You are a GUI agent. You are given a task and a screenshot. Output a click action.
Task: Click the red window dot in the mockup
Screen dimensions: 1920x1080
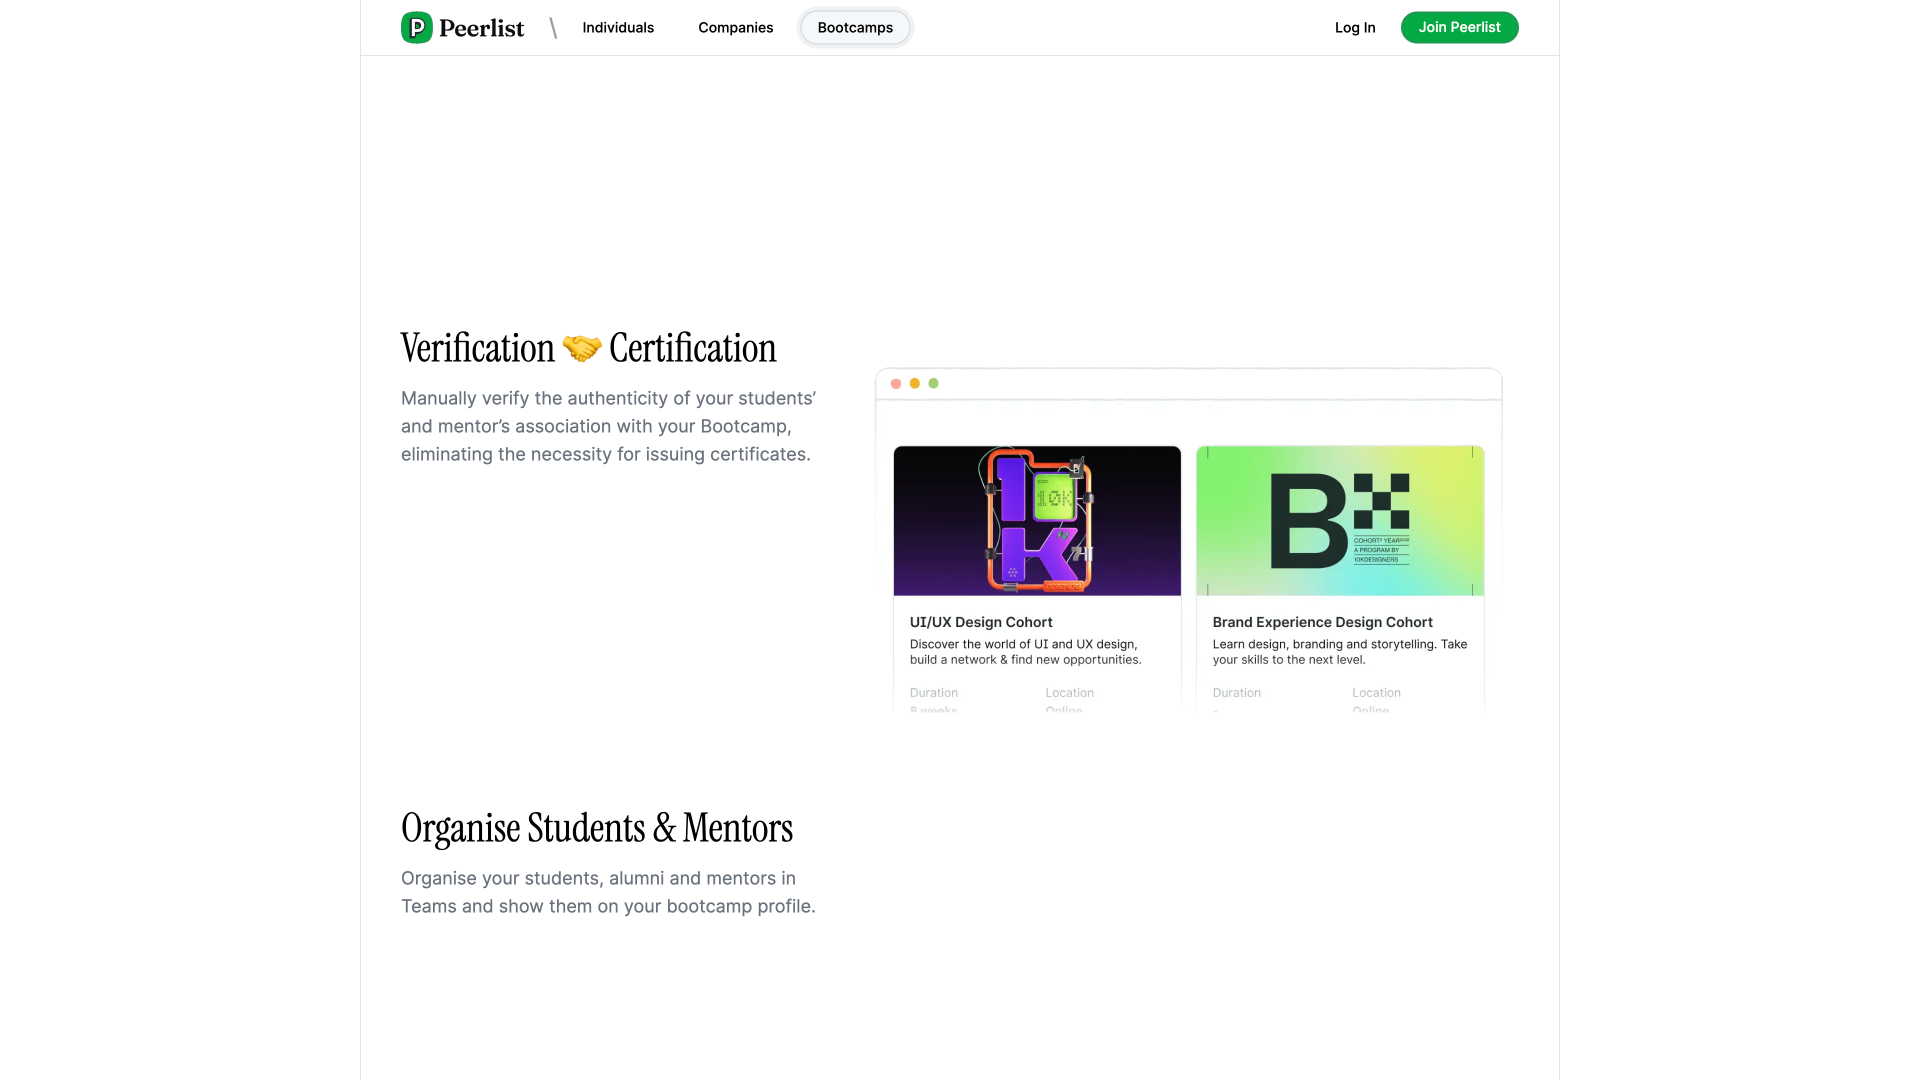pyautogui.click(x=896, y=383)
